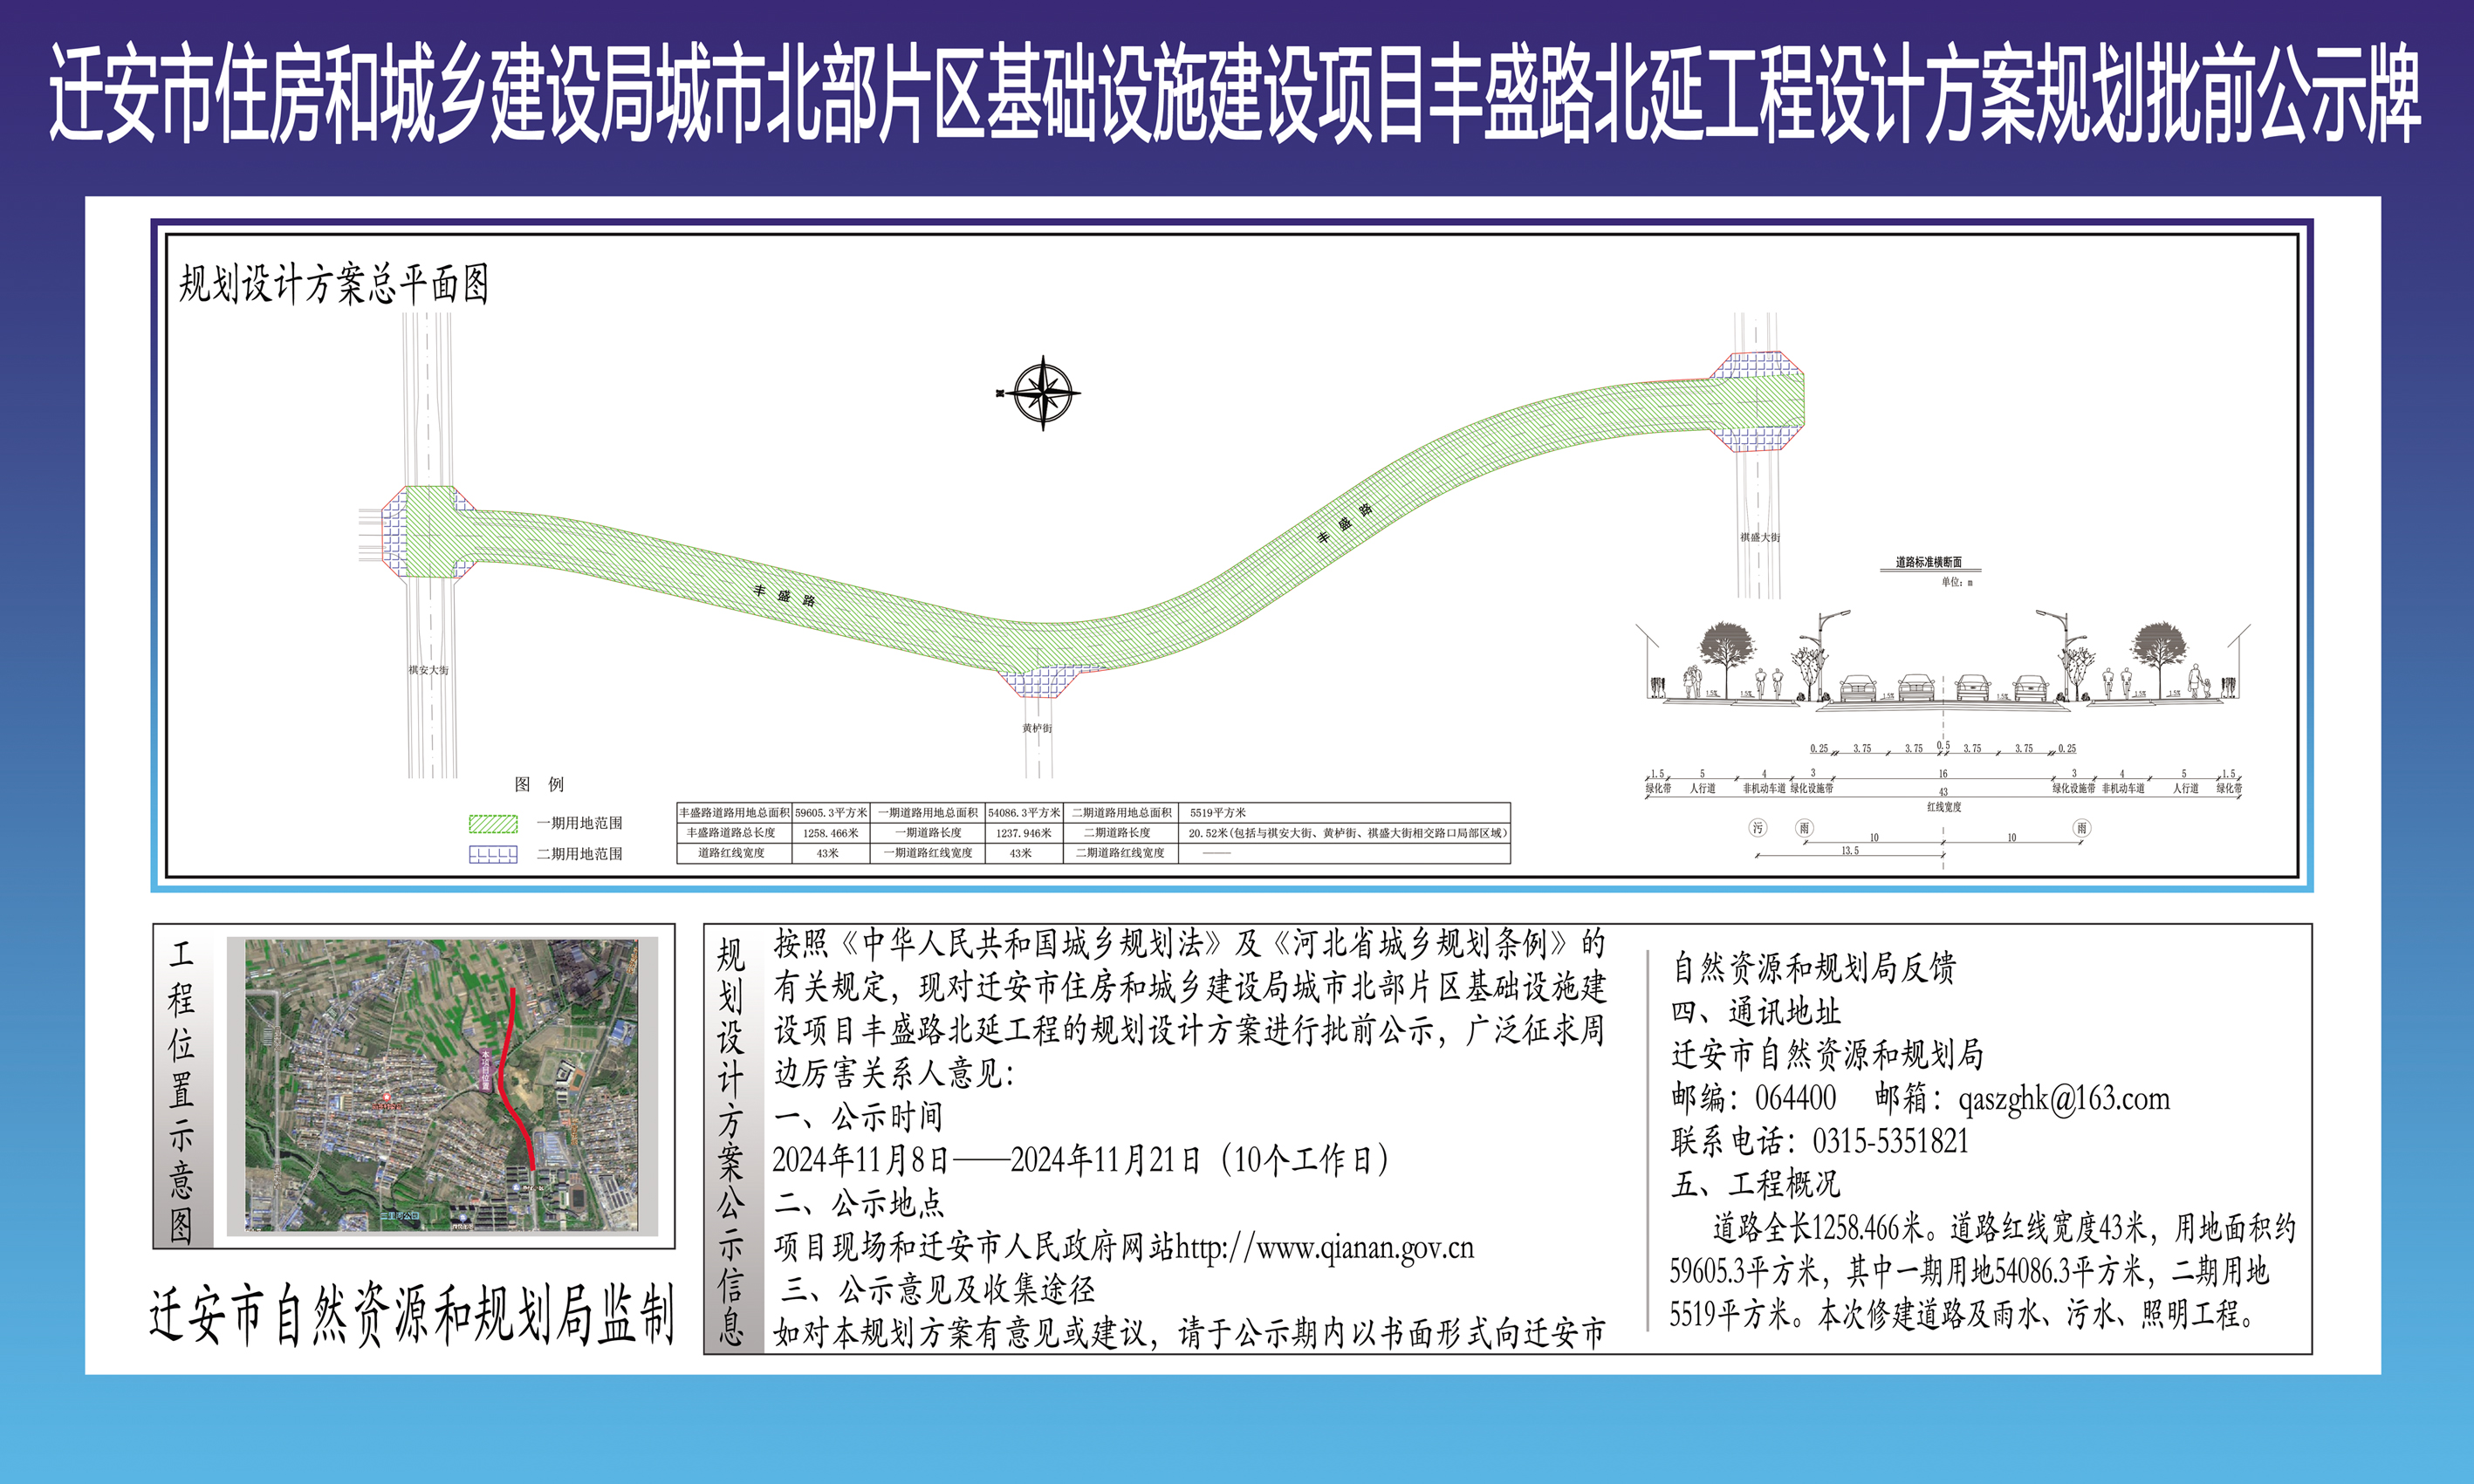Click the 棋盛大街 street label

[x=1760, y=537]
